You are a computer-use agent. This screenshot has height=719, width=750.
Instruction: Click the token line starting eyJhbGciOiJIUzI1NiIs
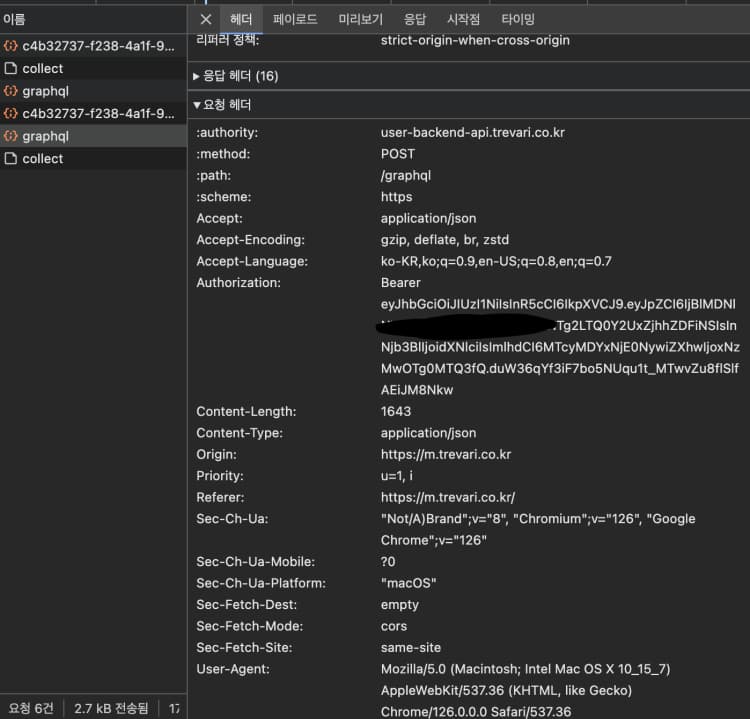point(558,304)
